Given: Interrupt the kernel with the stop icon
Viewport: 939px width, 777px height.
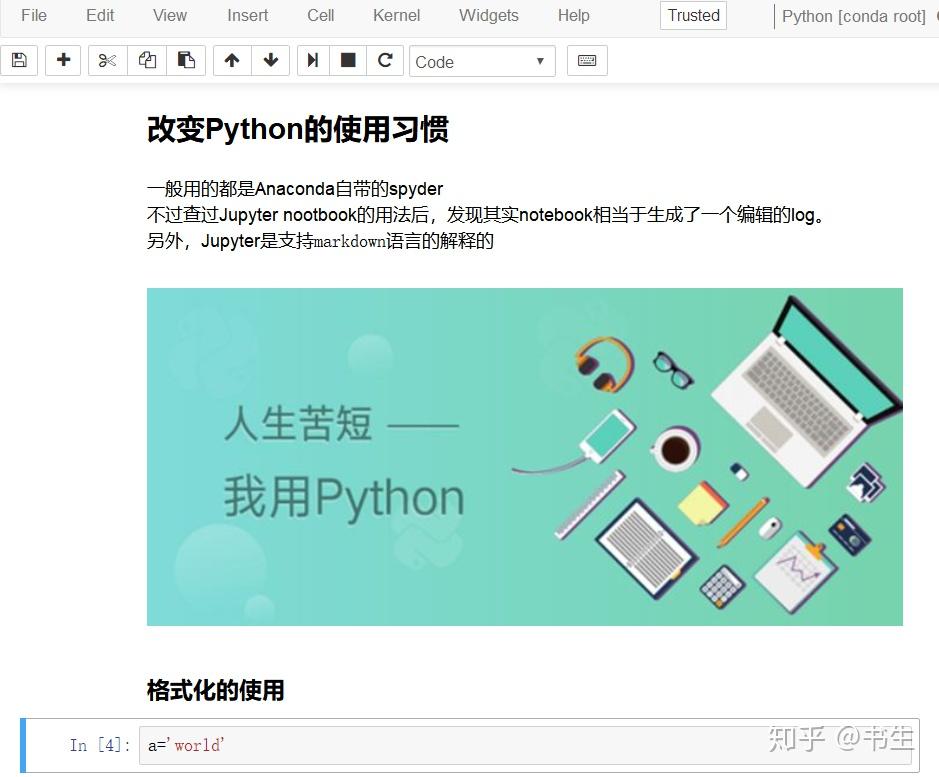Looking at the screenshot, I should [348, 60].
